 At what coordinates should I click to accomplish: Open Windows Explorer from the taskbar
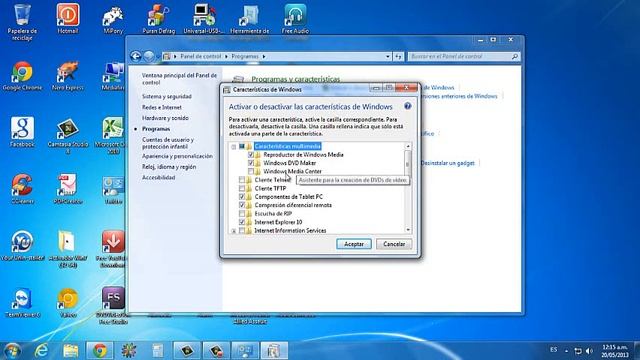(x=71, y=351)
